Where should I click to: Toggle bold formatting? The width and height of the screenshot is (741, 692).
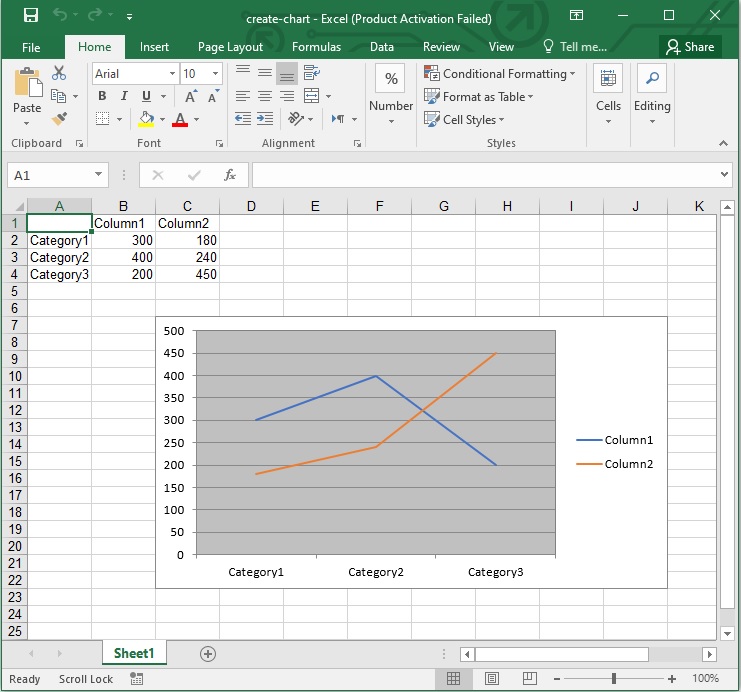click(102, 96)
